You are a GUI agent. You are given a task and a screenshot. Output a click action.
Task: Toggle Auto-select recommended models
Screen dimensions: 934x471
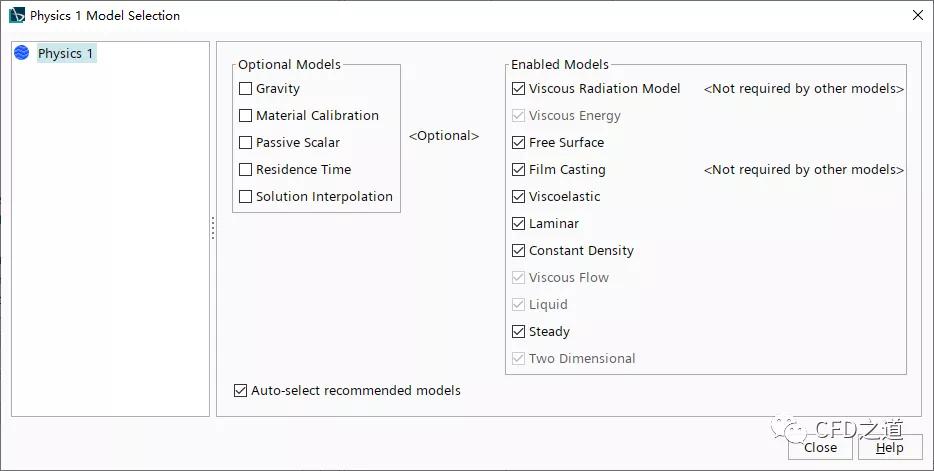coord(240,391)
